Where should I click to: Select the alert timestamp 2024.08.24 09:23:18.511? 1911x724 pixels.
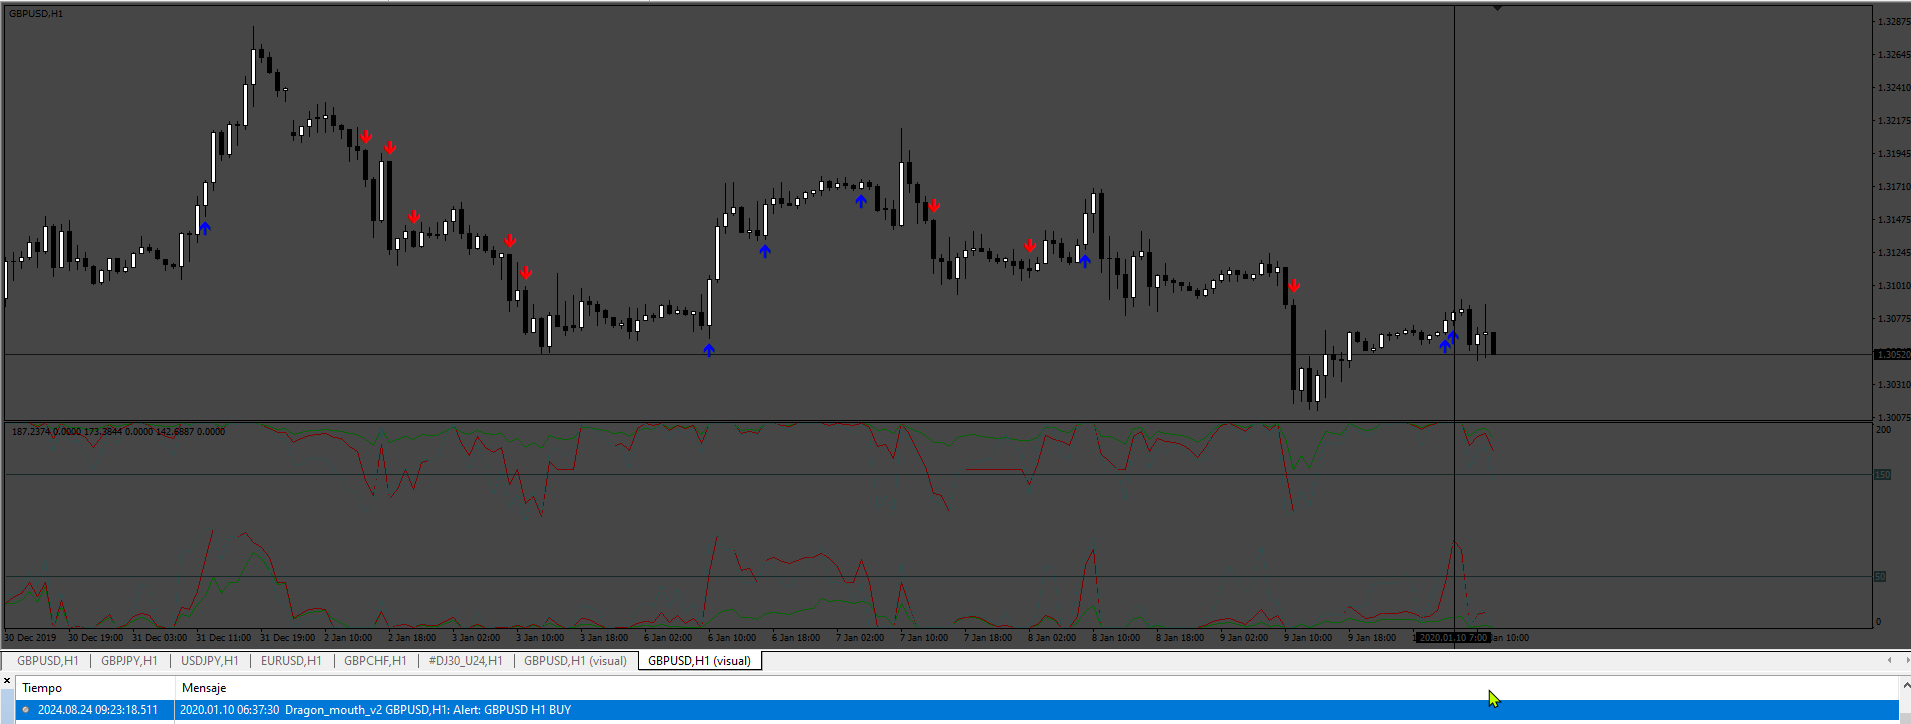(x=98, y=710)
